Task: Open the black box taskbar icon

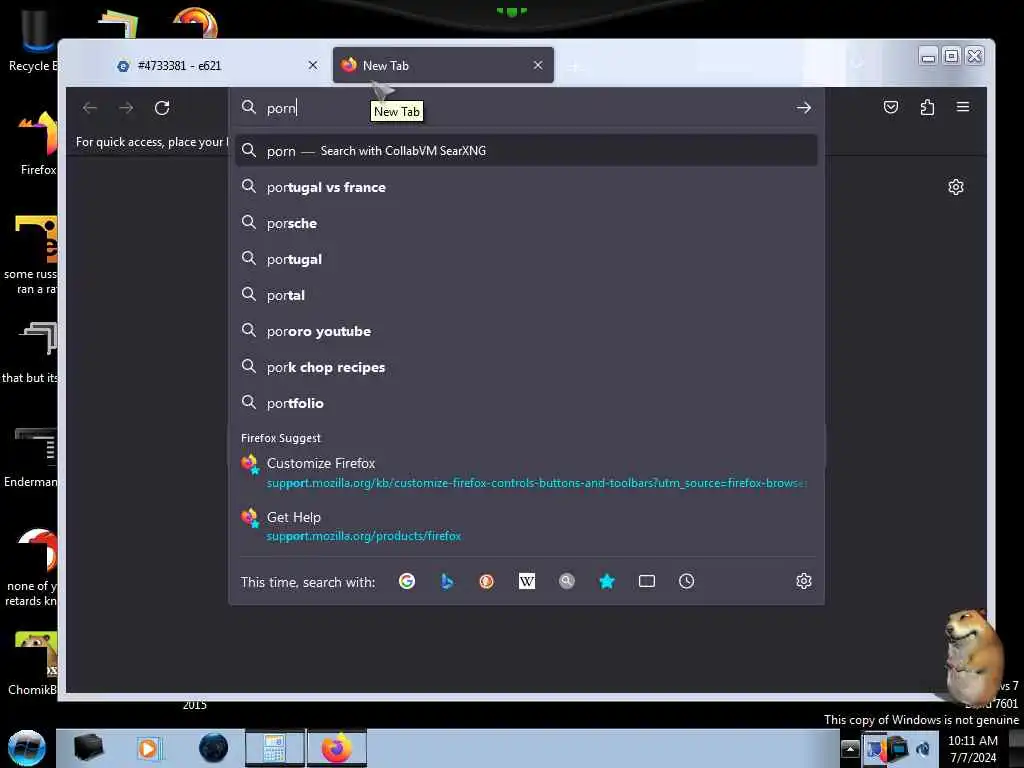Action: (88, 748)
